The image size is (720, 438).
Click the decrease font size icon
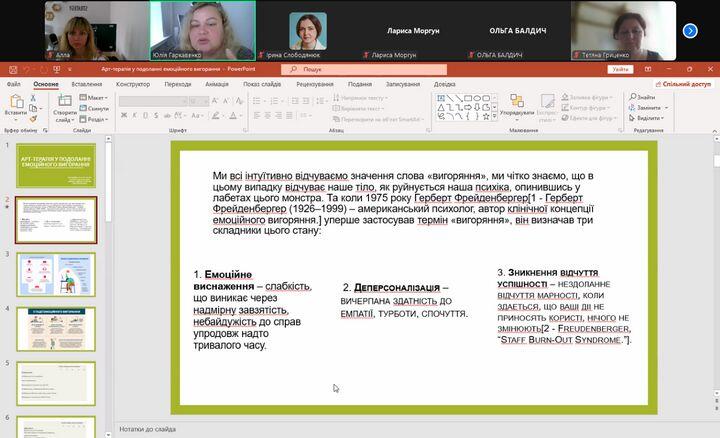point(226,101)
